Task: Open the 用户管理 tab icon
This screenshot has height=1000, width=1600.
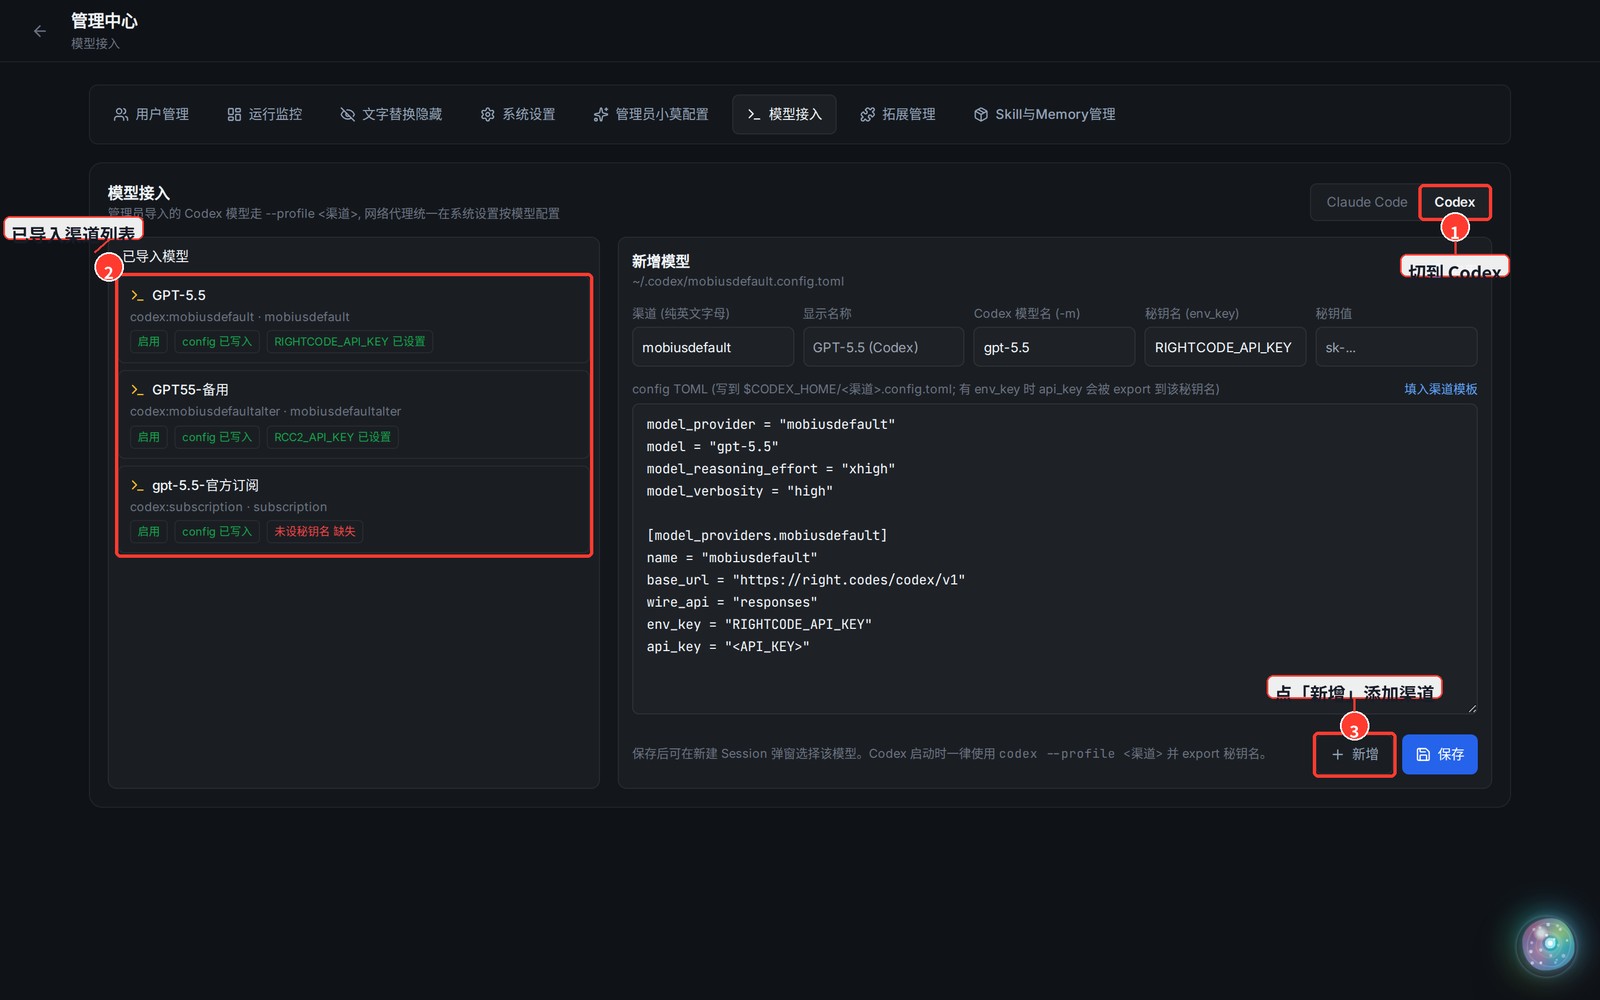Action: click(x=121, y=115)
